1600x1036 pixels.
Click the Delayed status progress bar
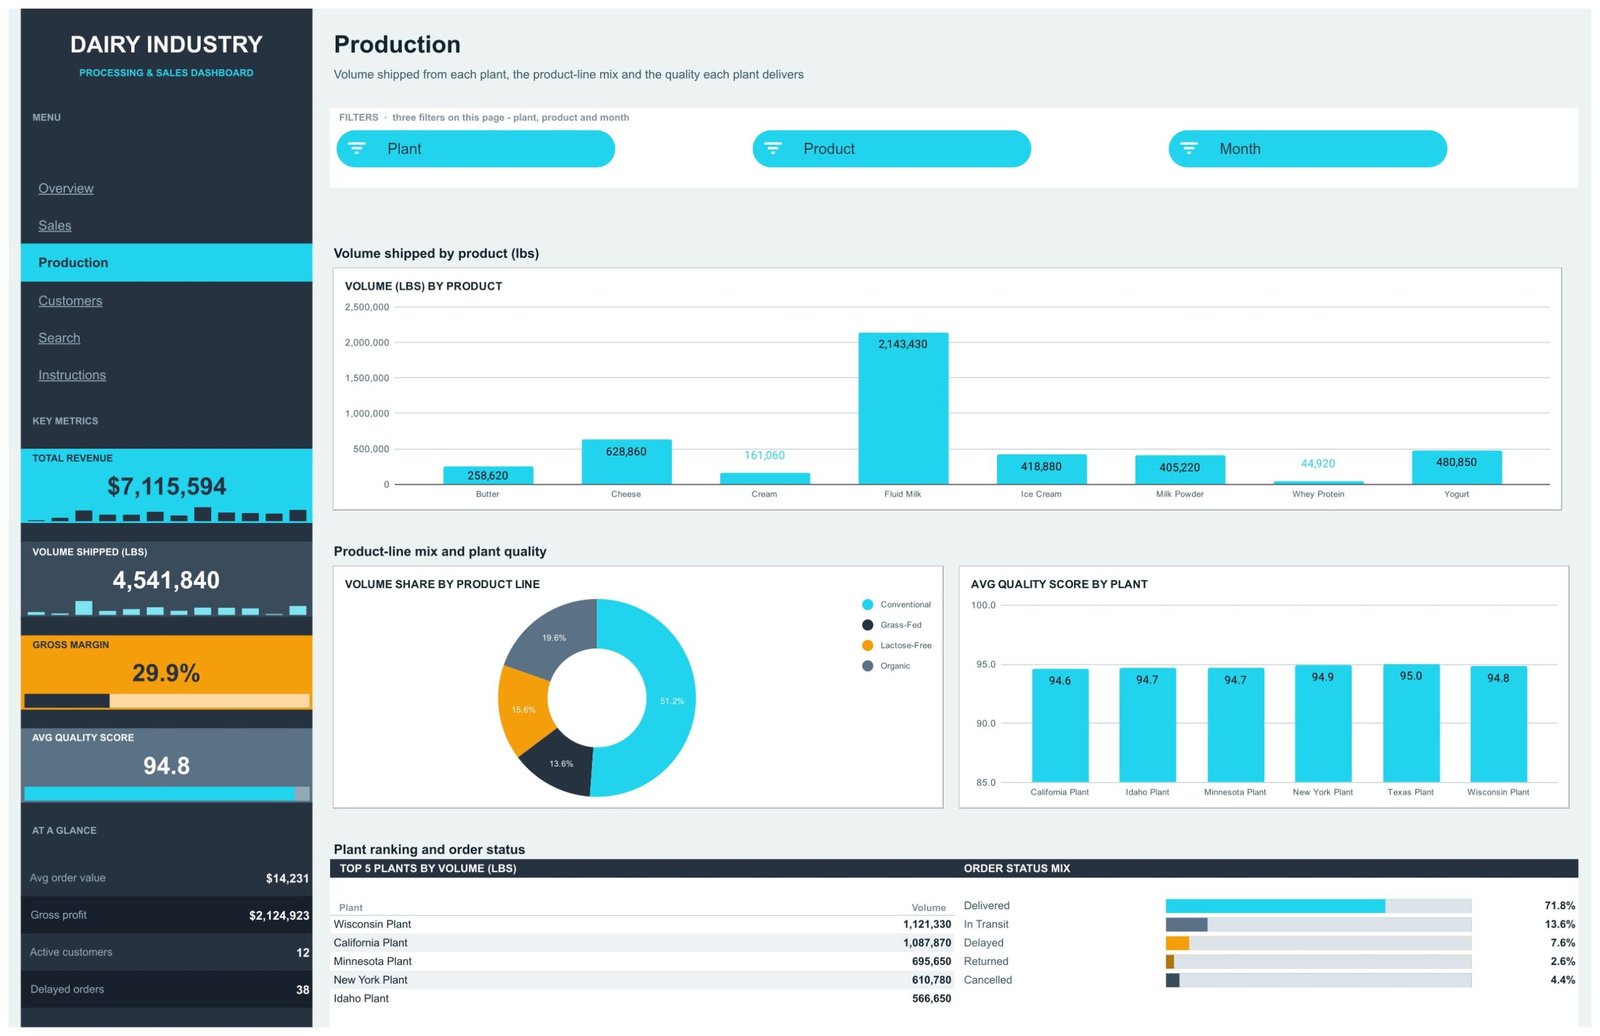click(x=1318, y=943)
